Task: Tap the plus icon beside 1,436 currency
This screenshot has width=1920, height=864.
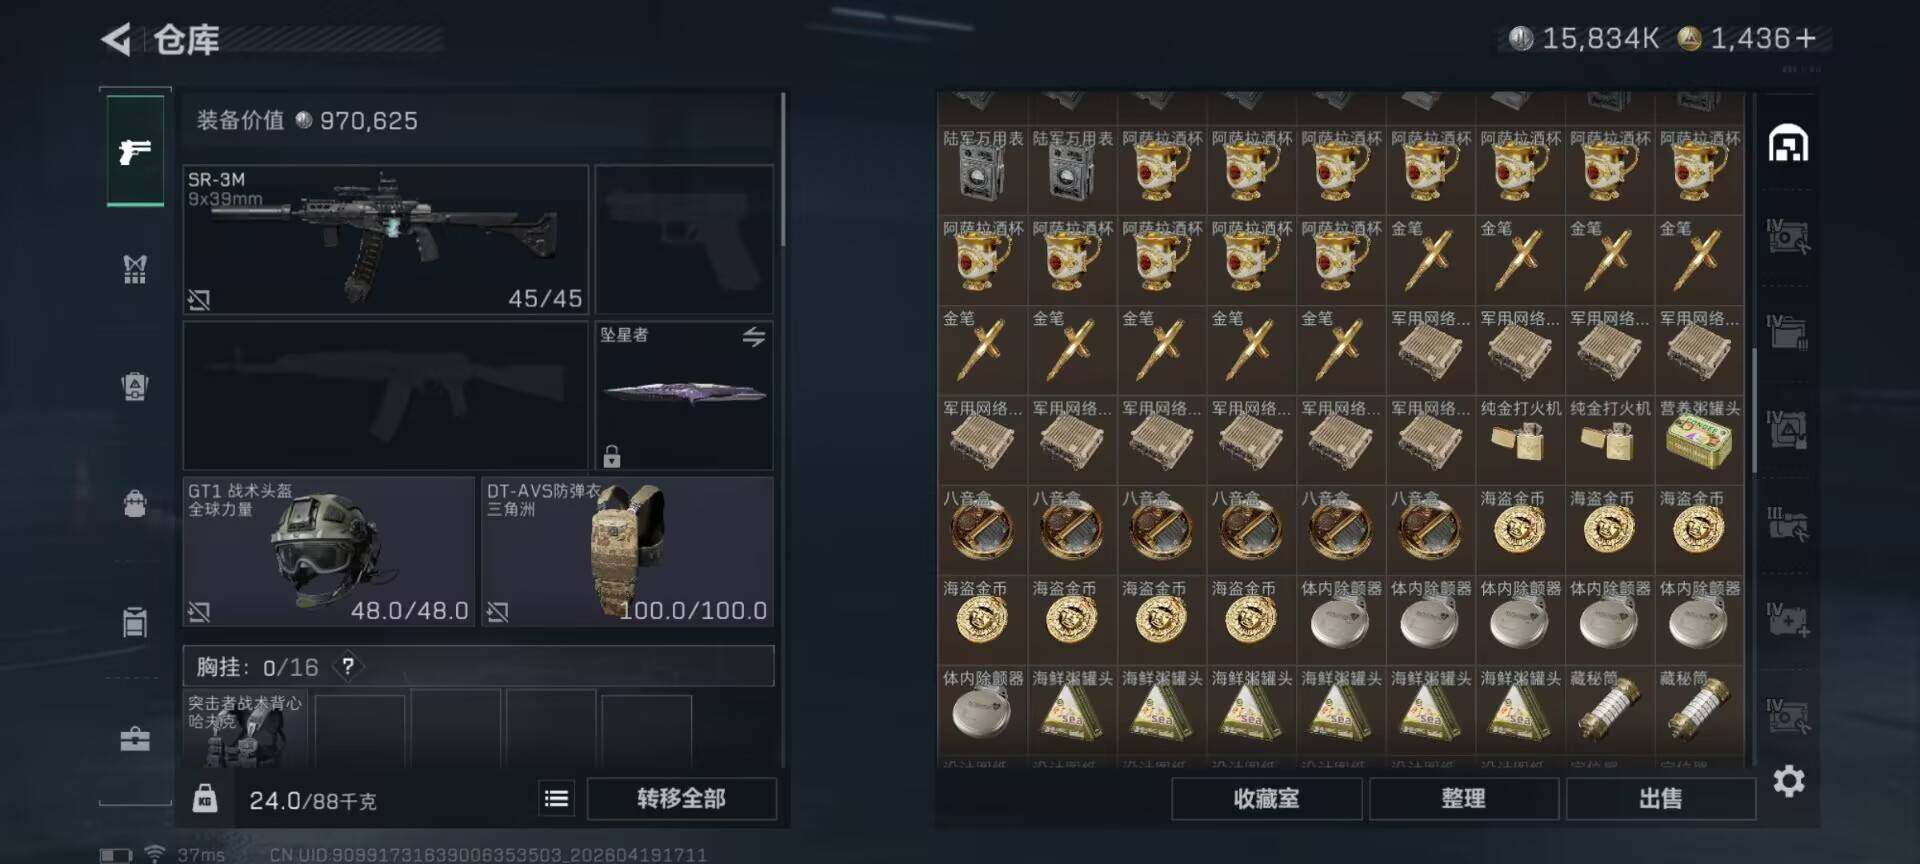Action: [1806, 38]
